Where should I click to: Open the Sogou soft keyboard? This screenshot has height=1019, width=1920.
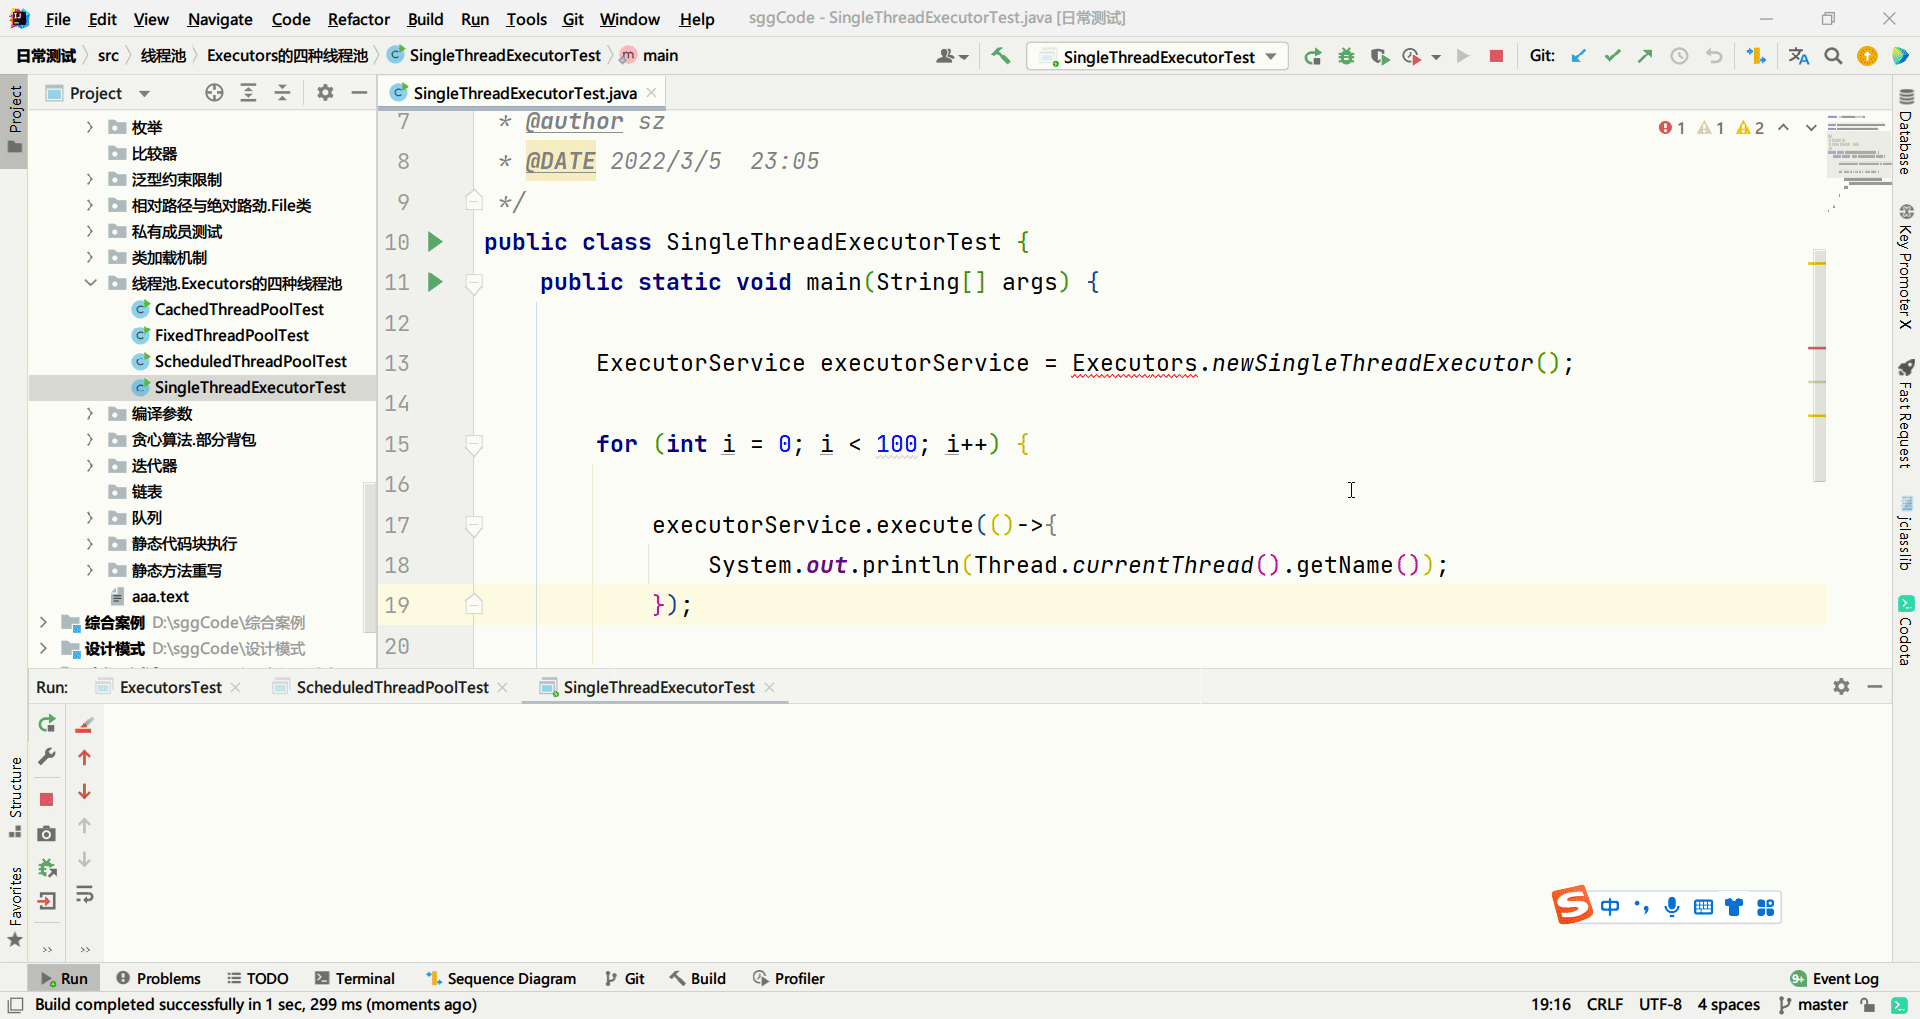[1703, 907]
